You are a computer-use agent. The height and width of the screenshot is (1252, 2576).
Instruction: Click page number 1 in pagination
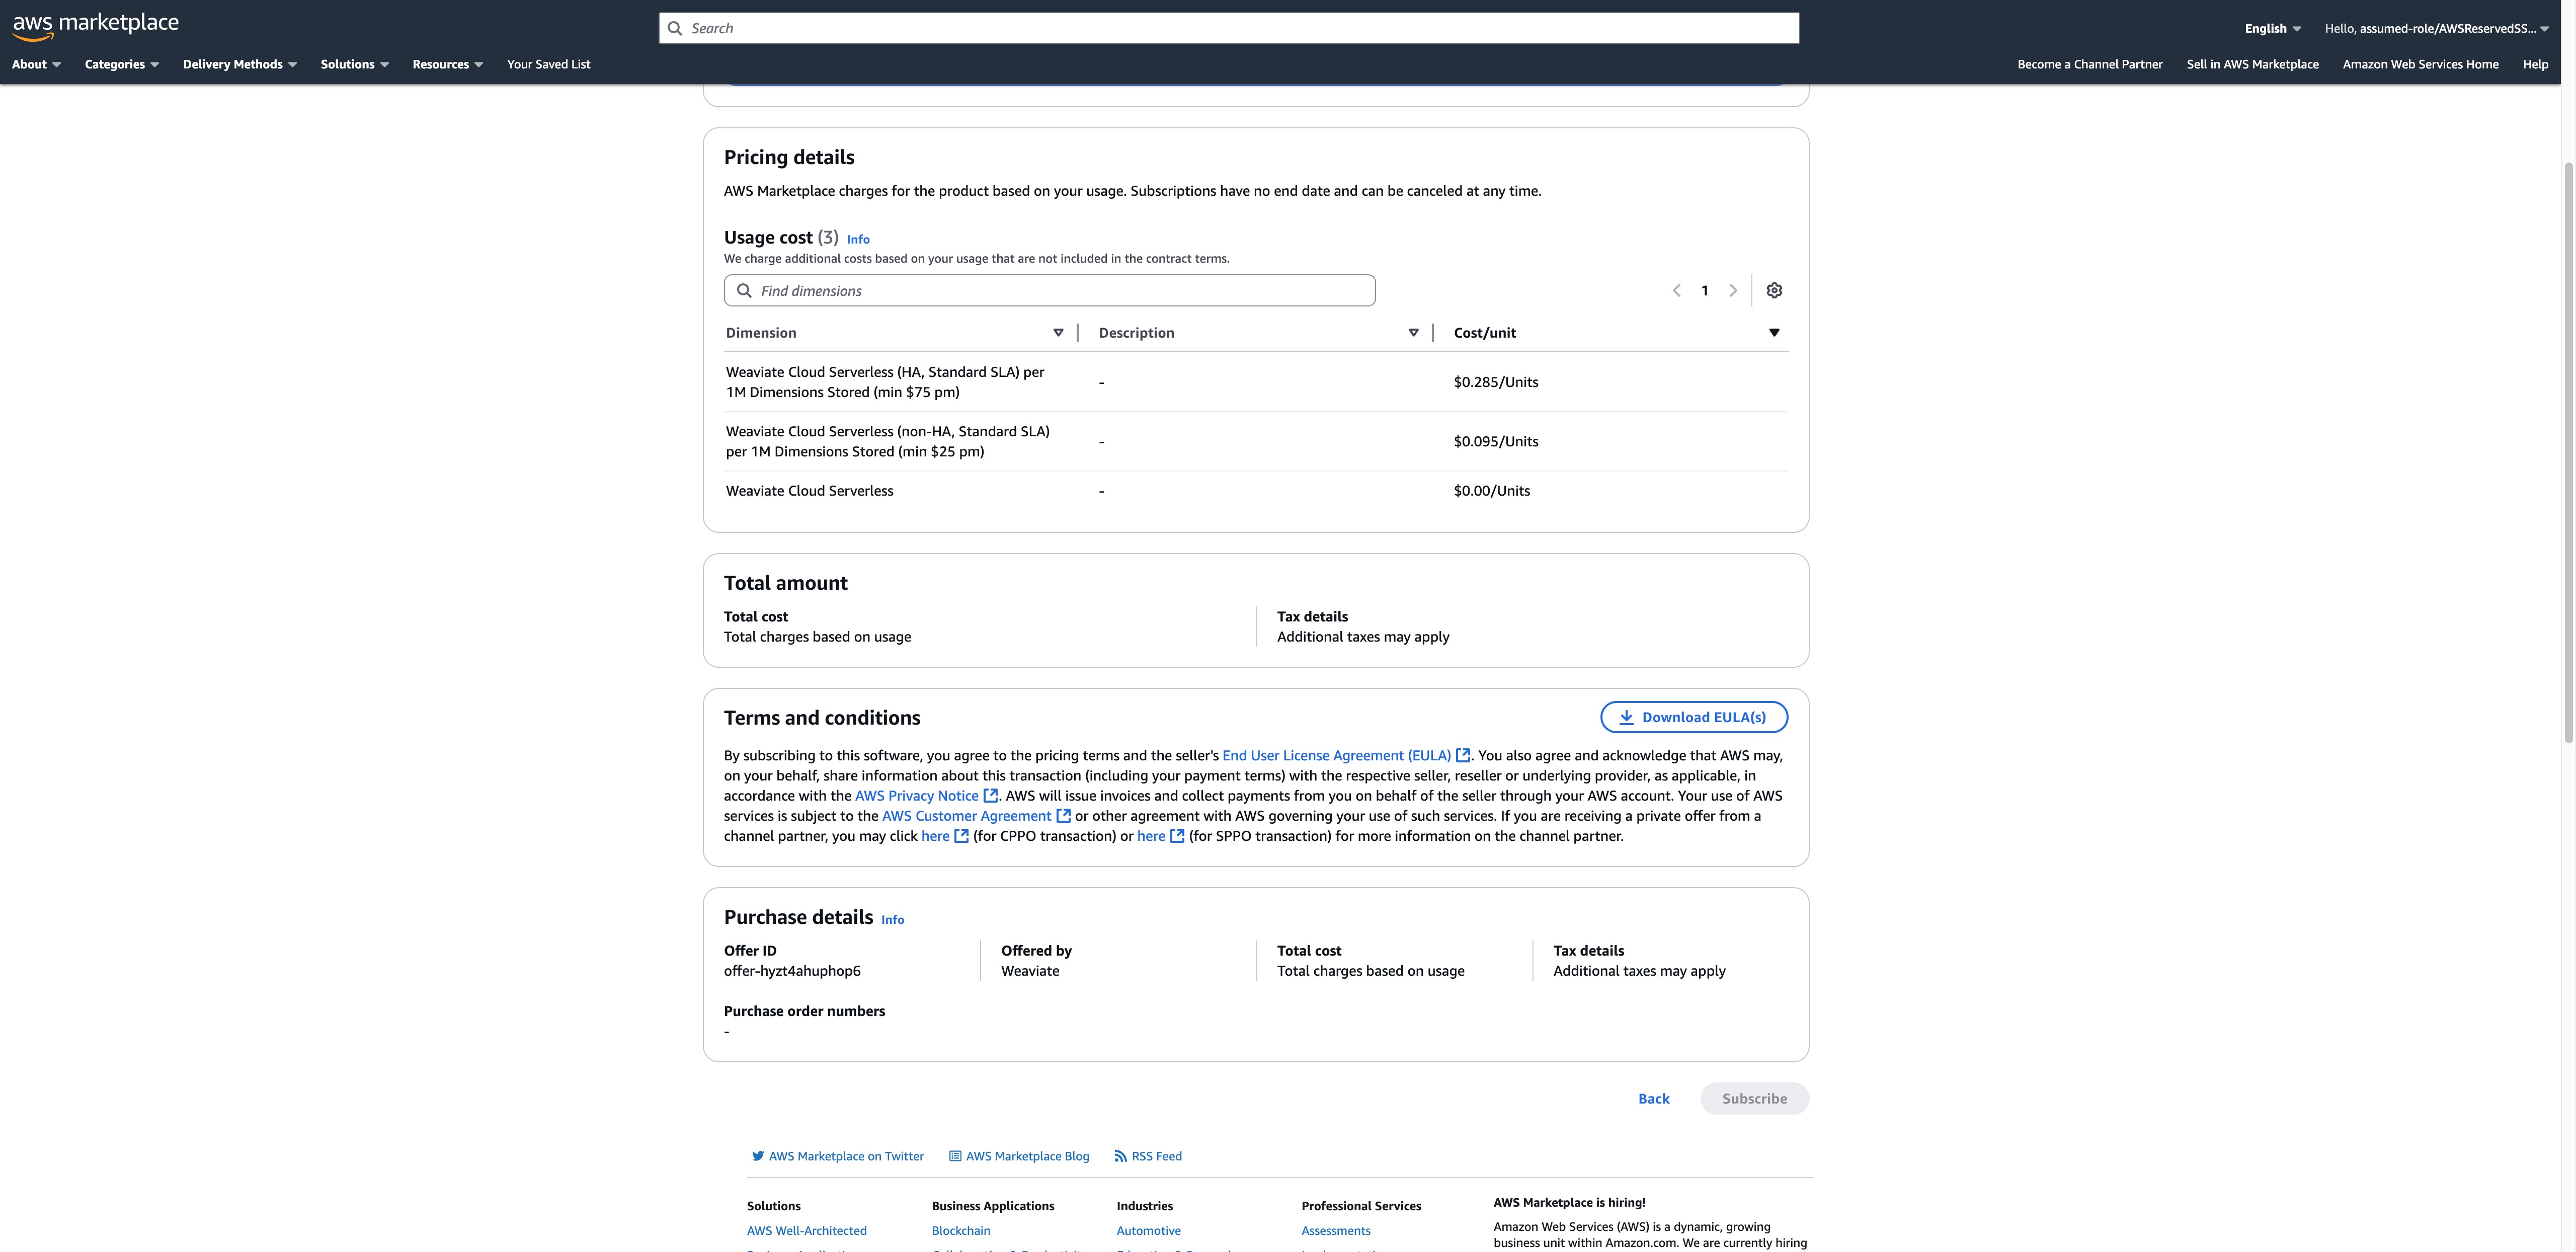(1705, 291)
